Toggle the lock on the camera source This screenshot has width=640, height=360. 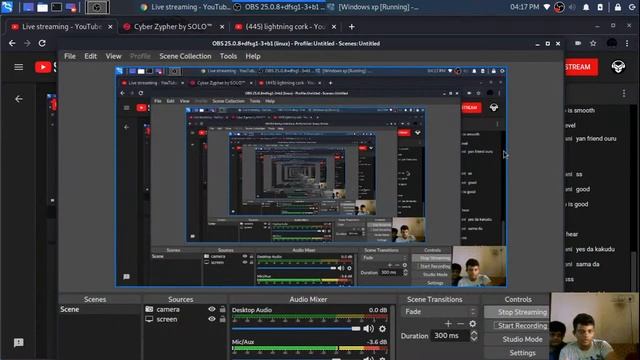[x=222, y=309]
